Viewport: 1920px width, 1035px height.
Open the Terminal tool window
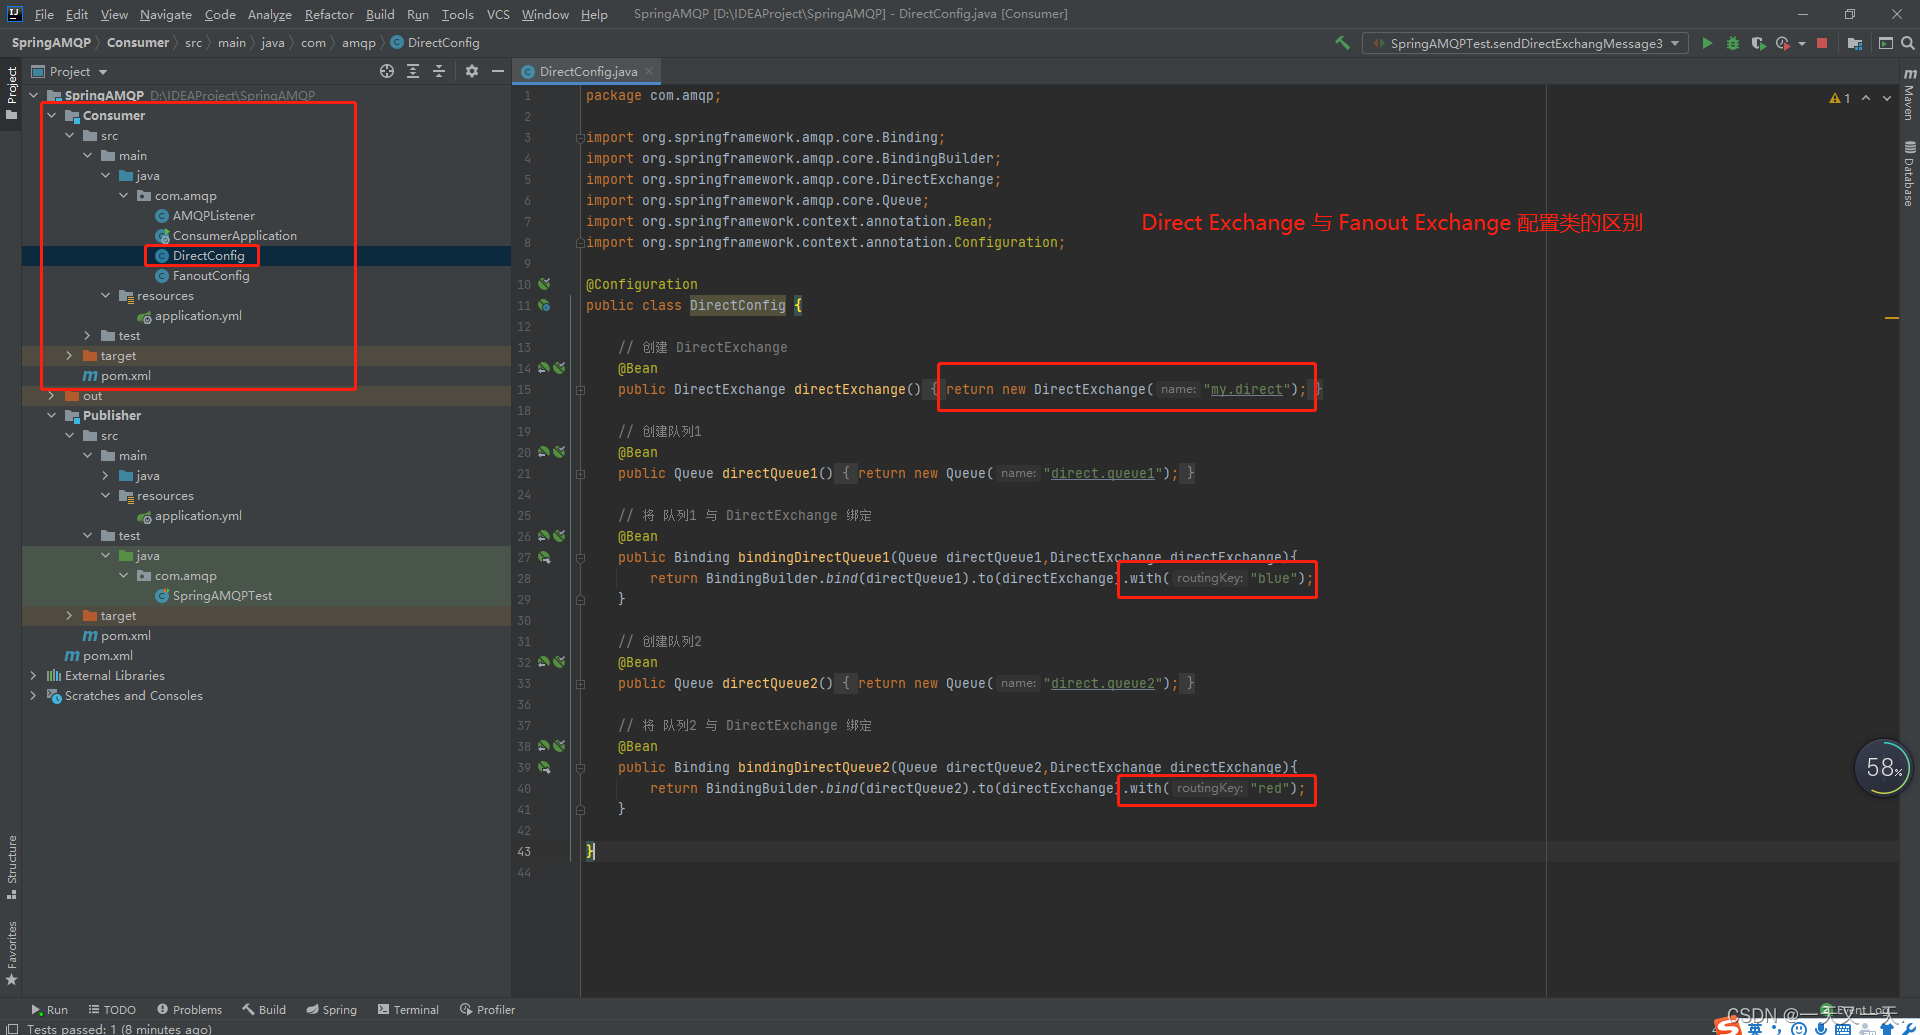pyautogui.click(x=408, y=1010)
